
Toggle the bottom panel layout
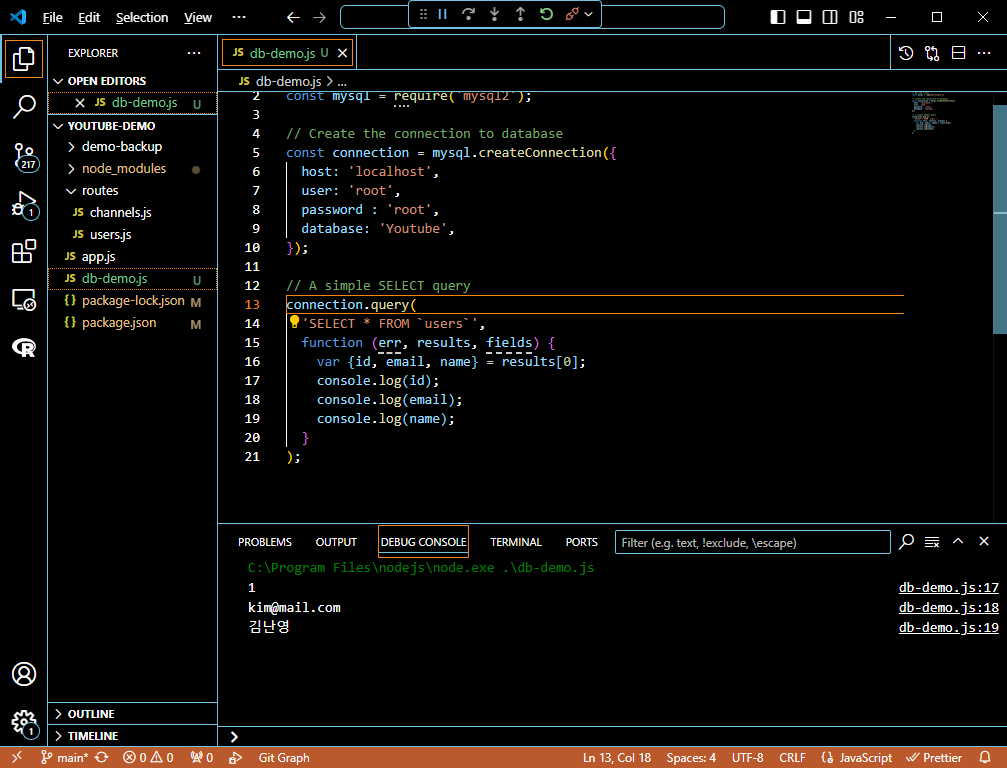coord(804,17)
